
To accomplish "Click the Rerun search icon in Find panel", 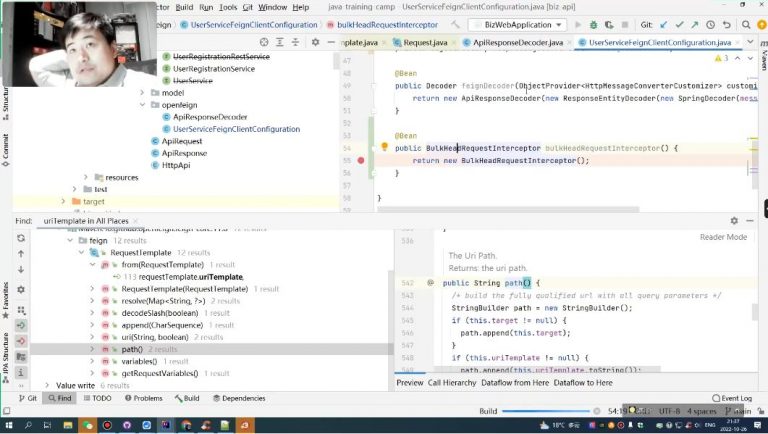I will [21, 240].
